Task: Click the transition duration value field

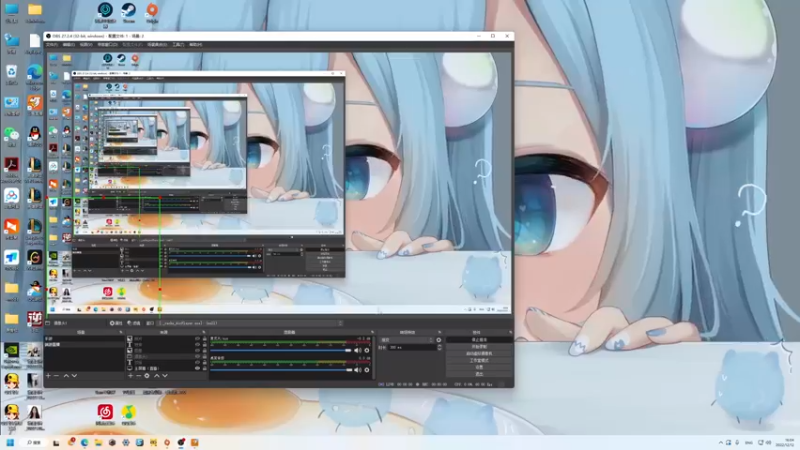Action: click(412, 347)
